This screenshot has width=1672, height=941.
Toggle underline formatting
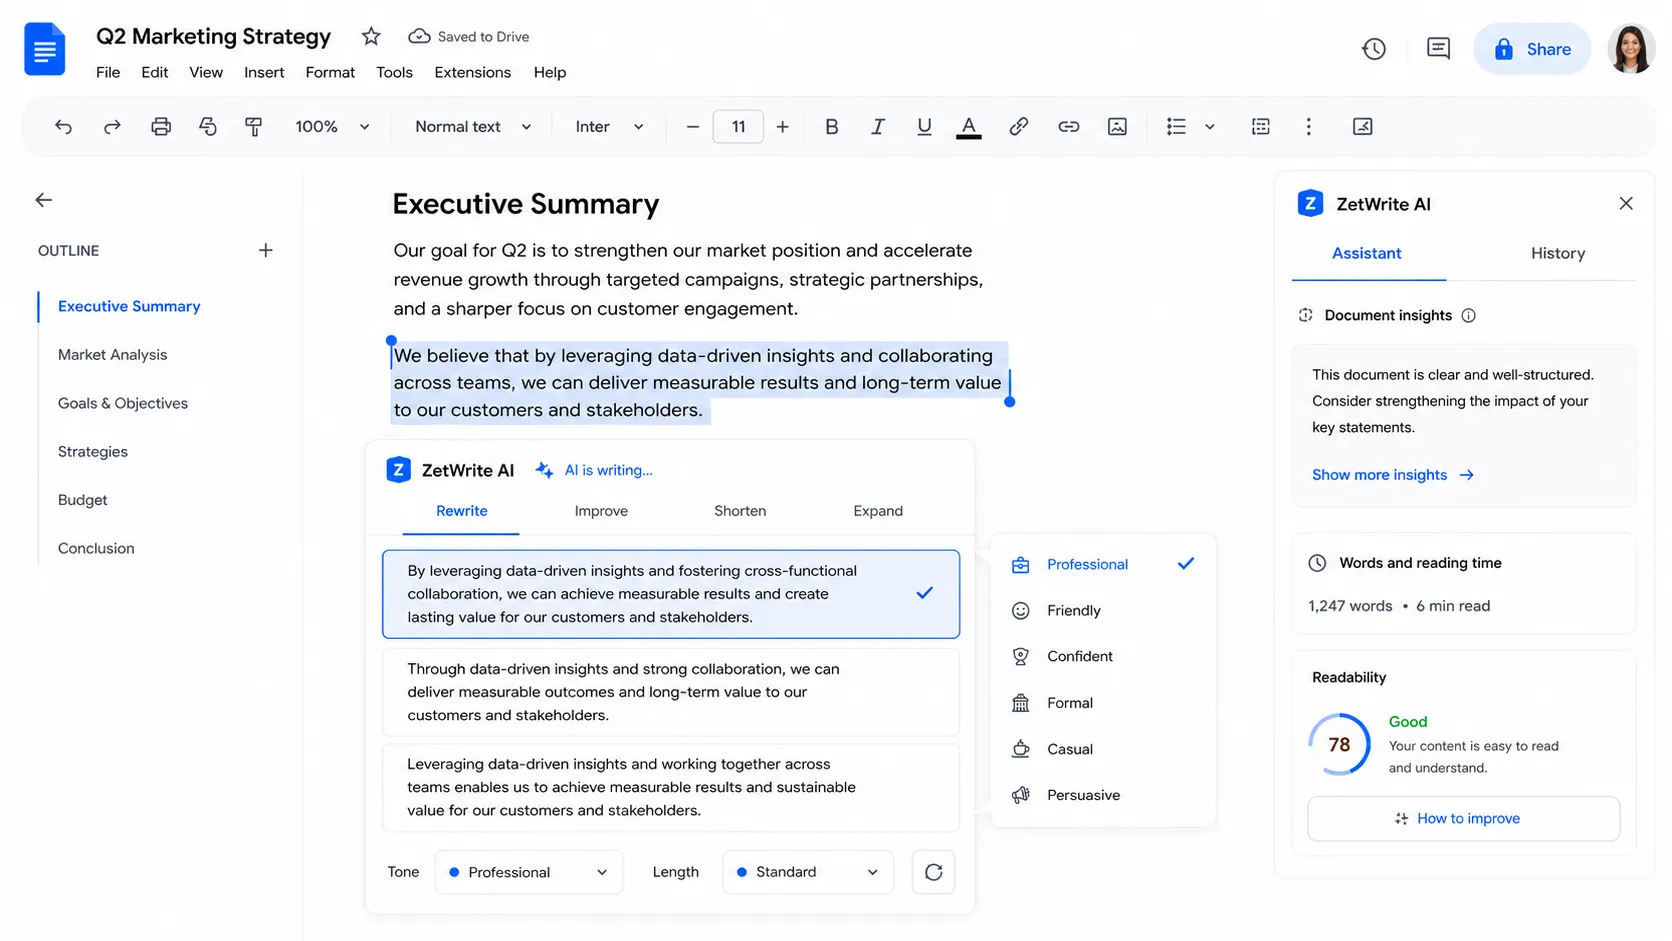pos(924,126)
